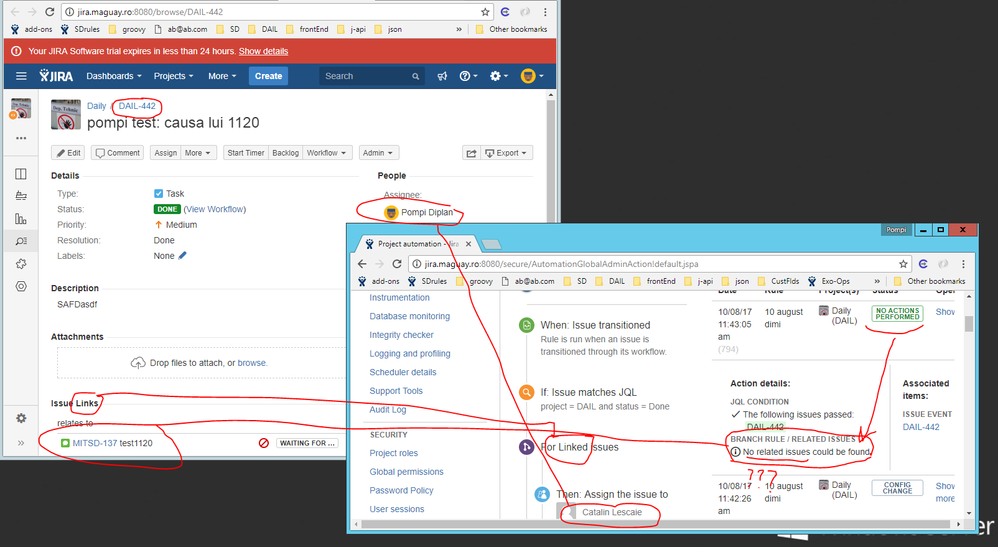Open the Dashboards dropdown menu
Viewport: 998px width, 547px height.
(114, 76)
